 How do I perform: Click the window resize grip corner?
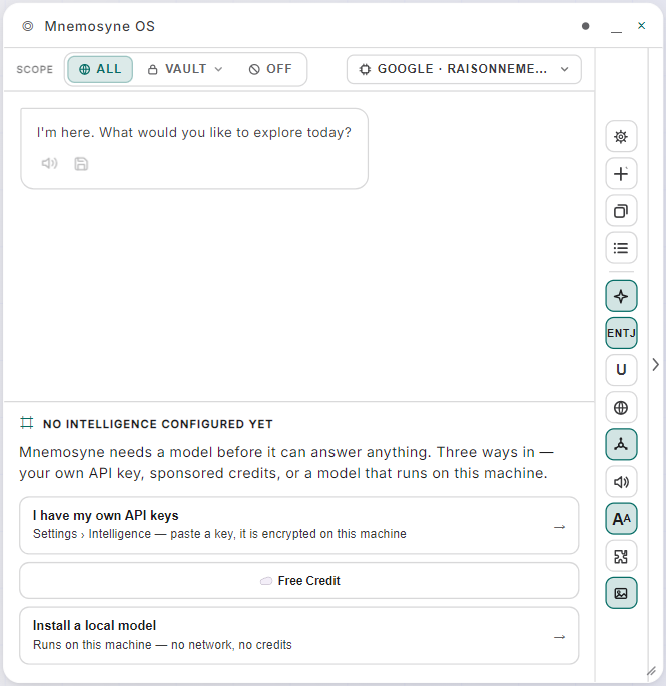[x=652, y=671]
